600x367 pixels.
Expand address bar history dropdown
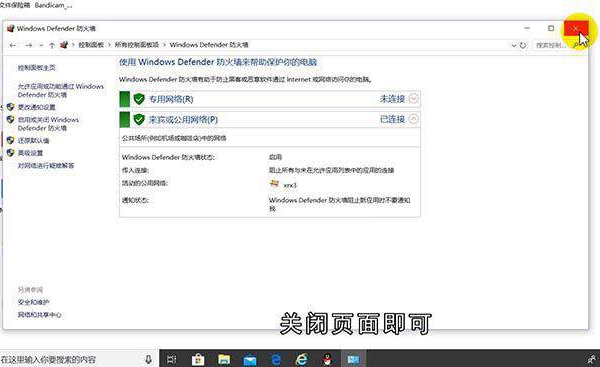(x=514, y=45)
